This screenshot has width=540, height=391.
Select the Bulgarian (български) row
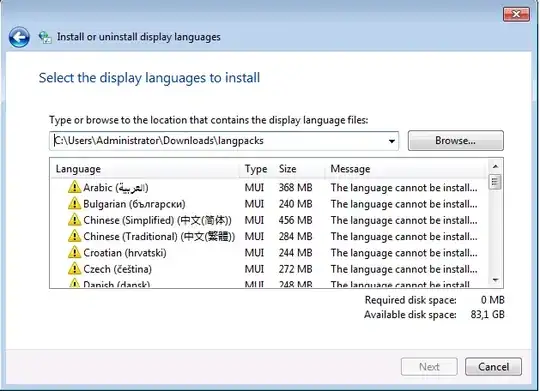click(269, 204)
